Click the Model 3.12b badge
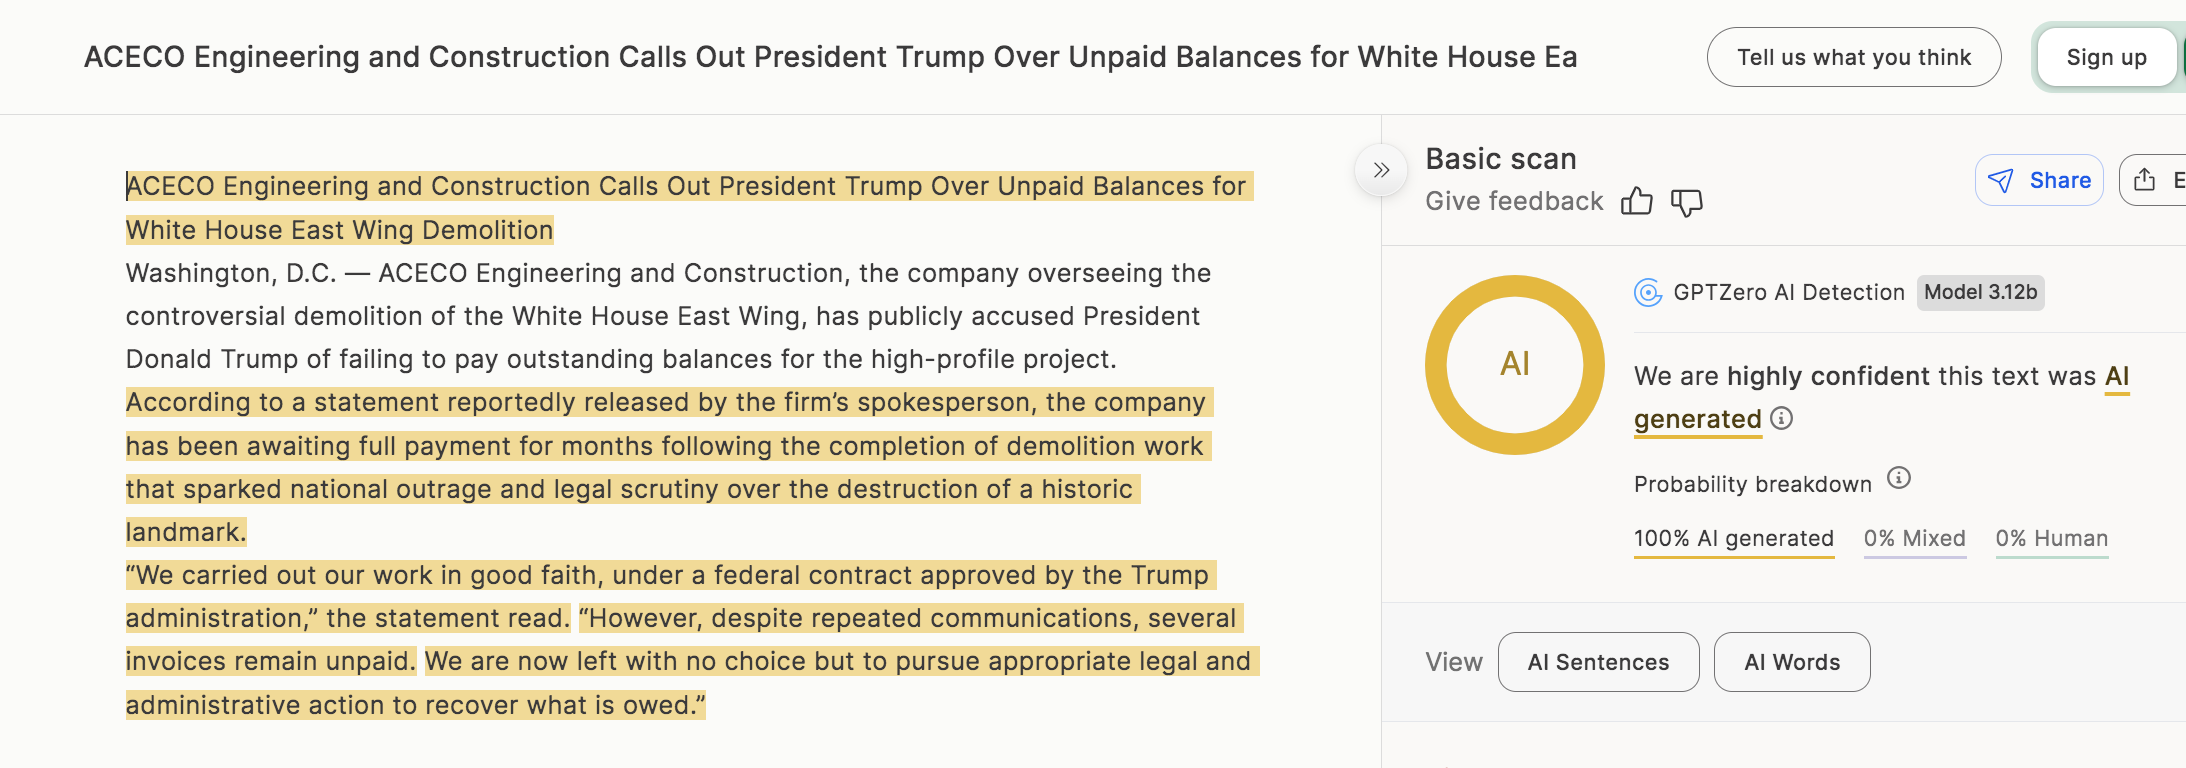This screenshot has height=768, width=2186. [x=1980, y=292]
